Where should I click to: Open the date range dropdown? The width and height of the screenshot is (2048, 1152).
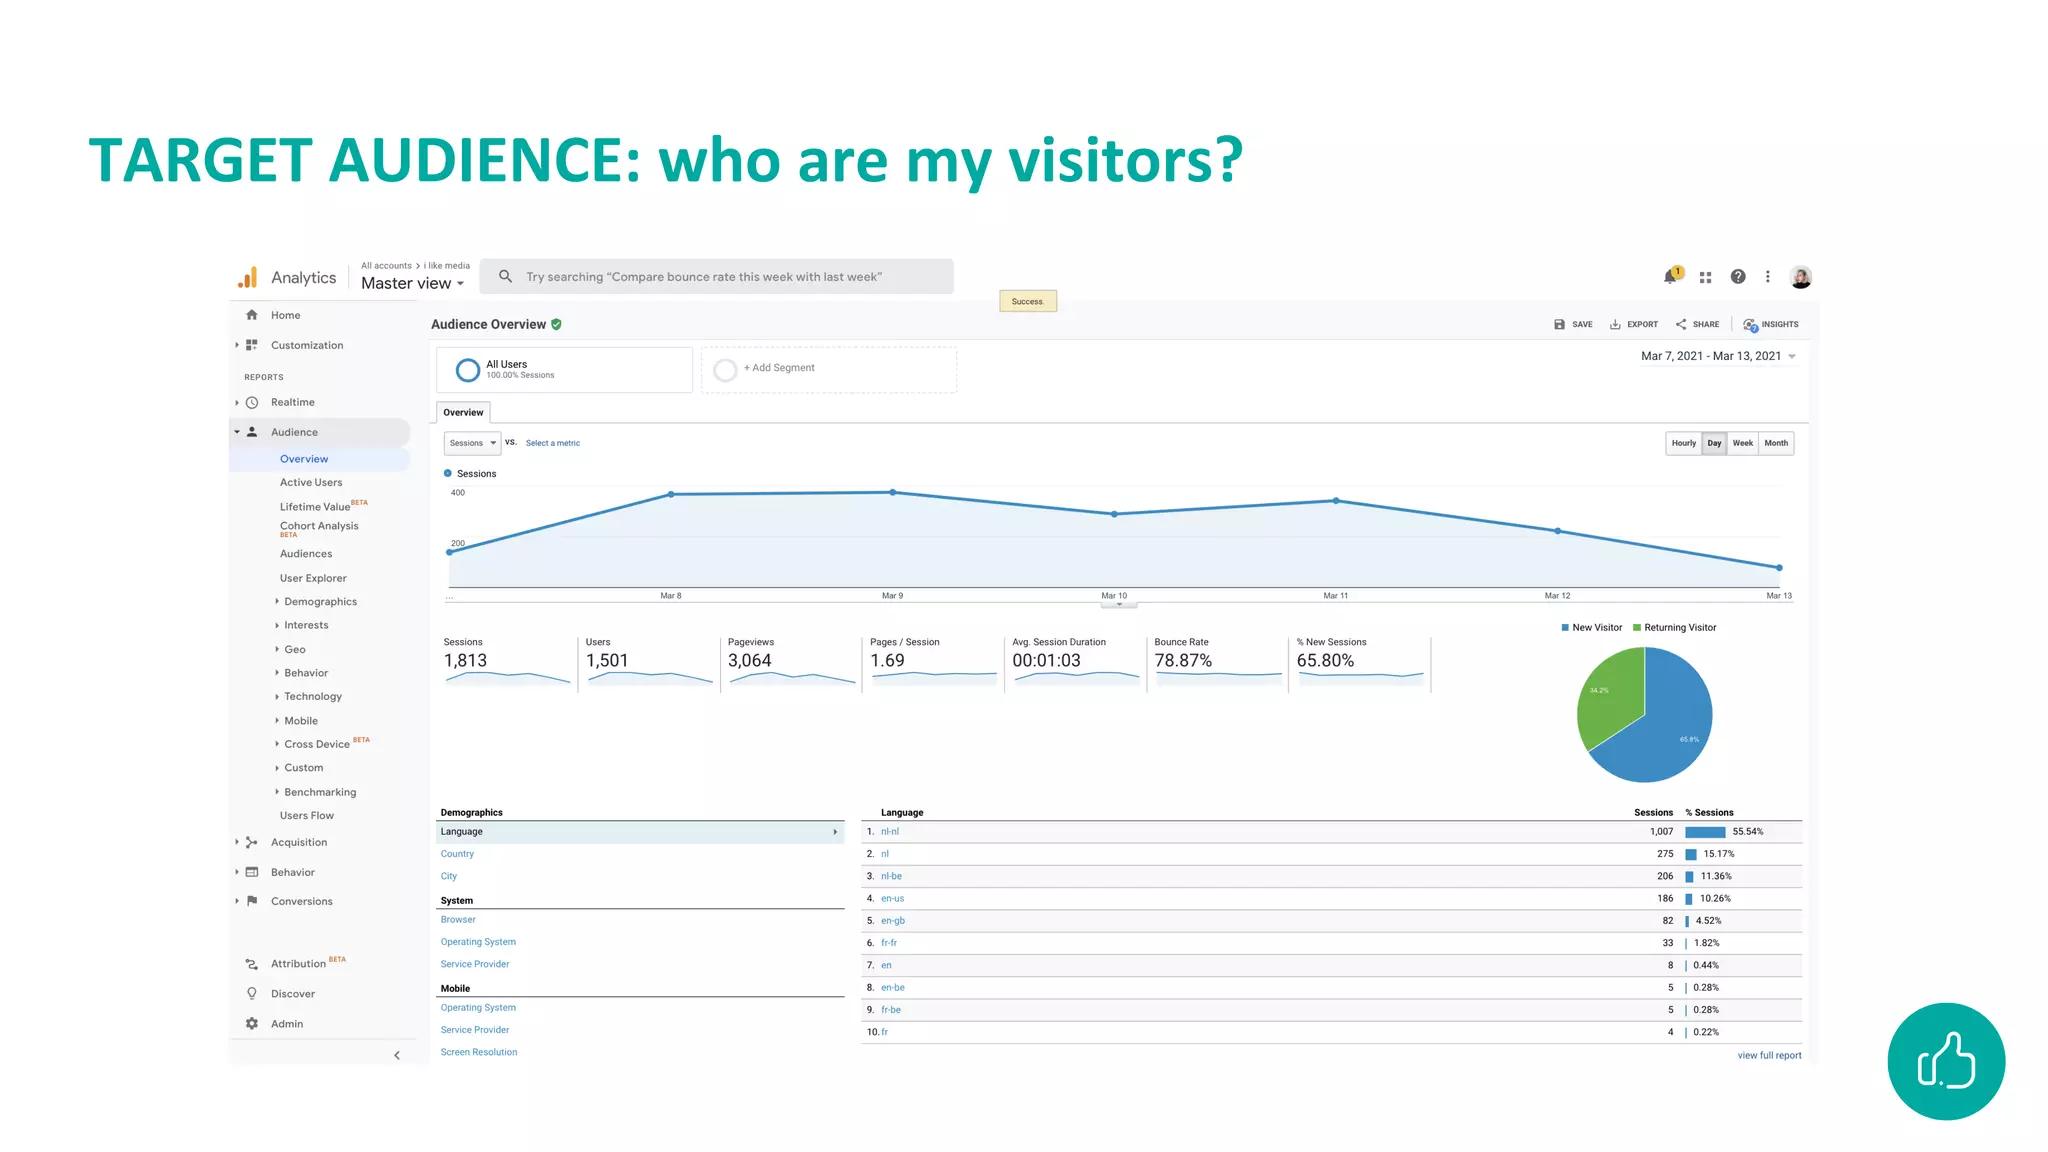(x=1718, y=356)
